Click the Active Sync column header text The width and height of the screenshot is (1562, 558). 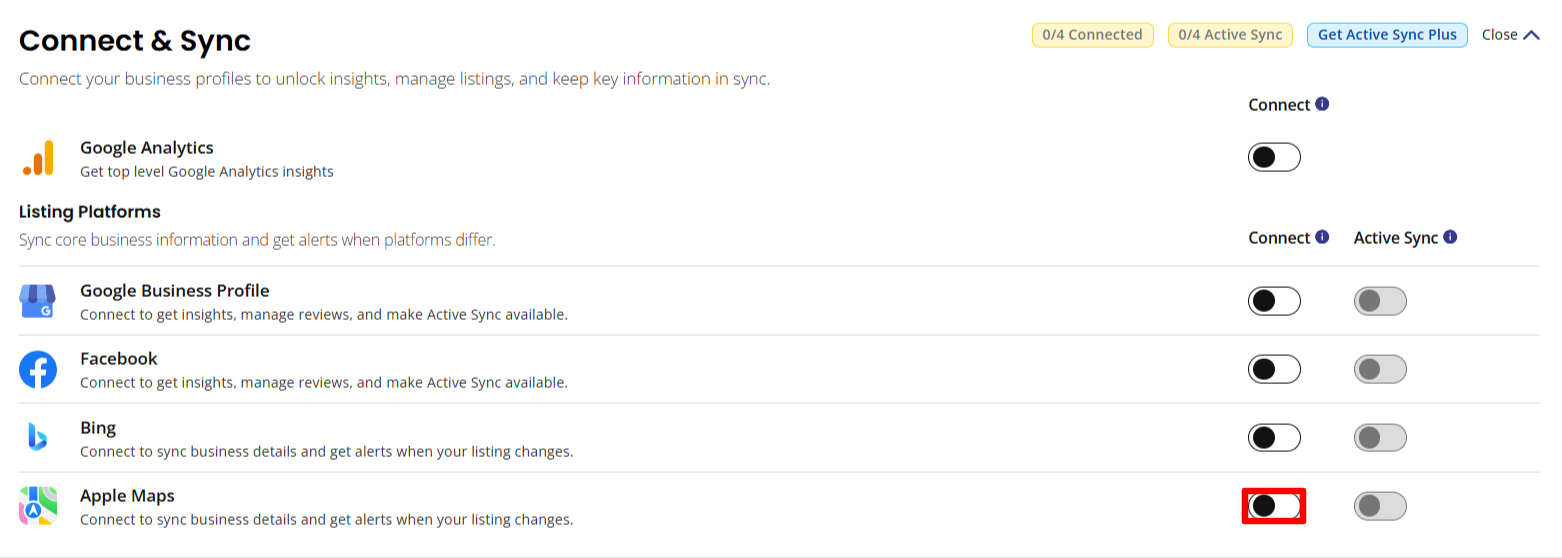point(1396,238)
